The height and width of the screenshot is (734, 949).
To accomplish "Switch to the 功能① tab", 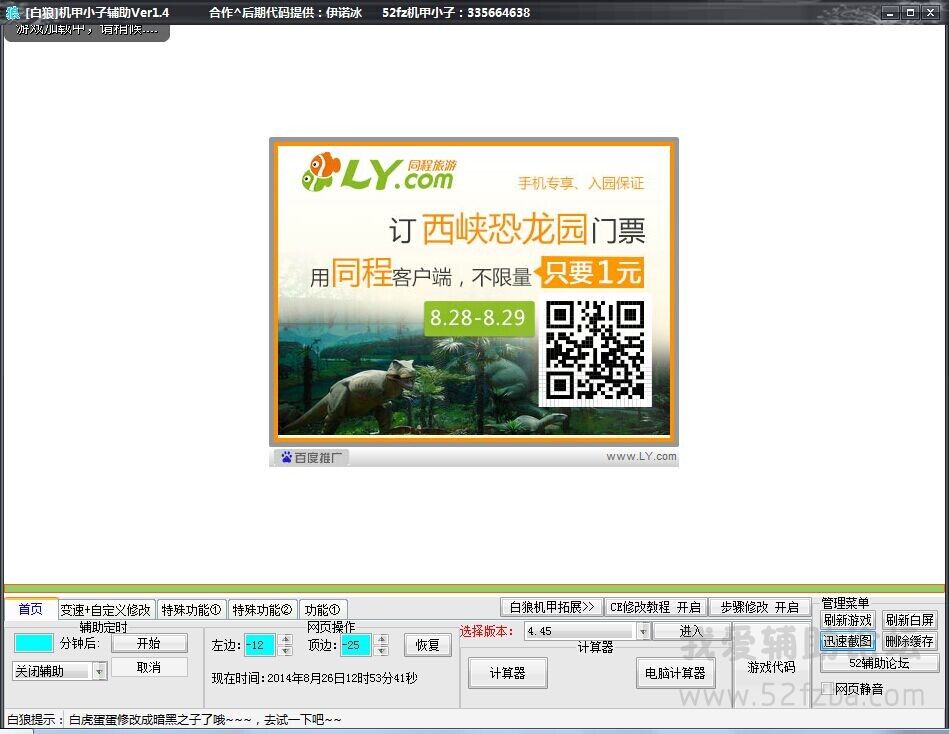I will [323, 610].
